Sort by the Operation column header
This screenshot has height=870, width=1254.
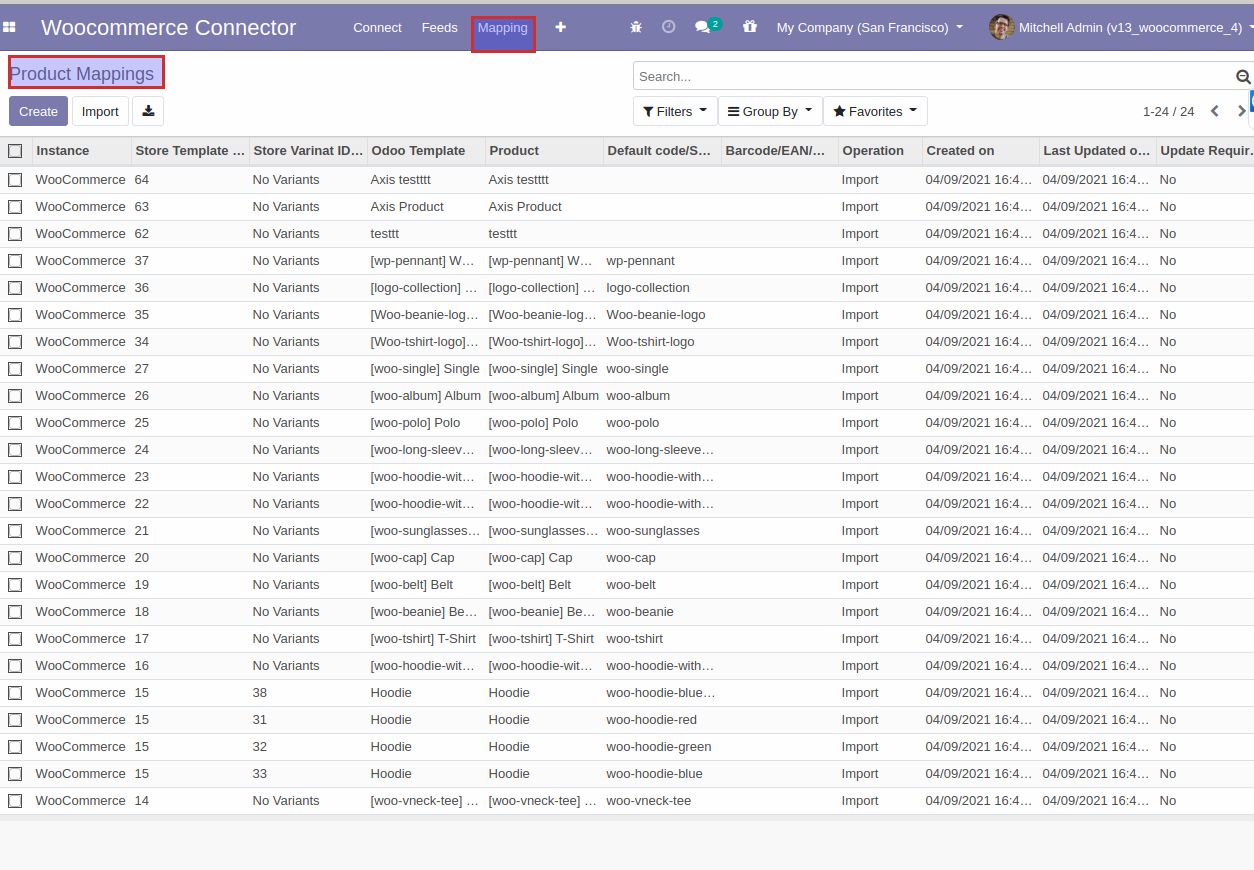click(880, 151)
